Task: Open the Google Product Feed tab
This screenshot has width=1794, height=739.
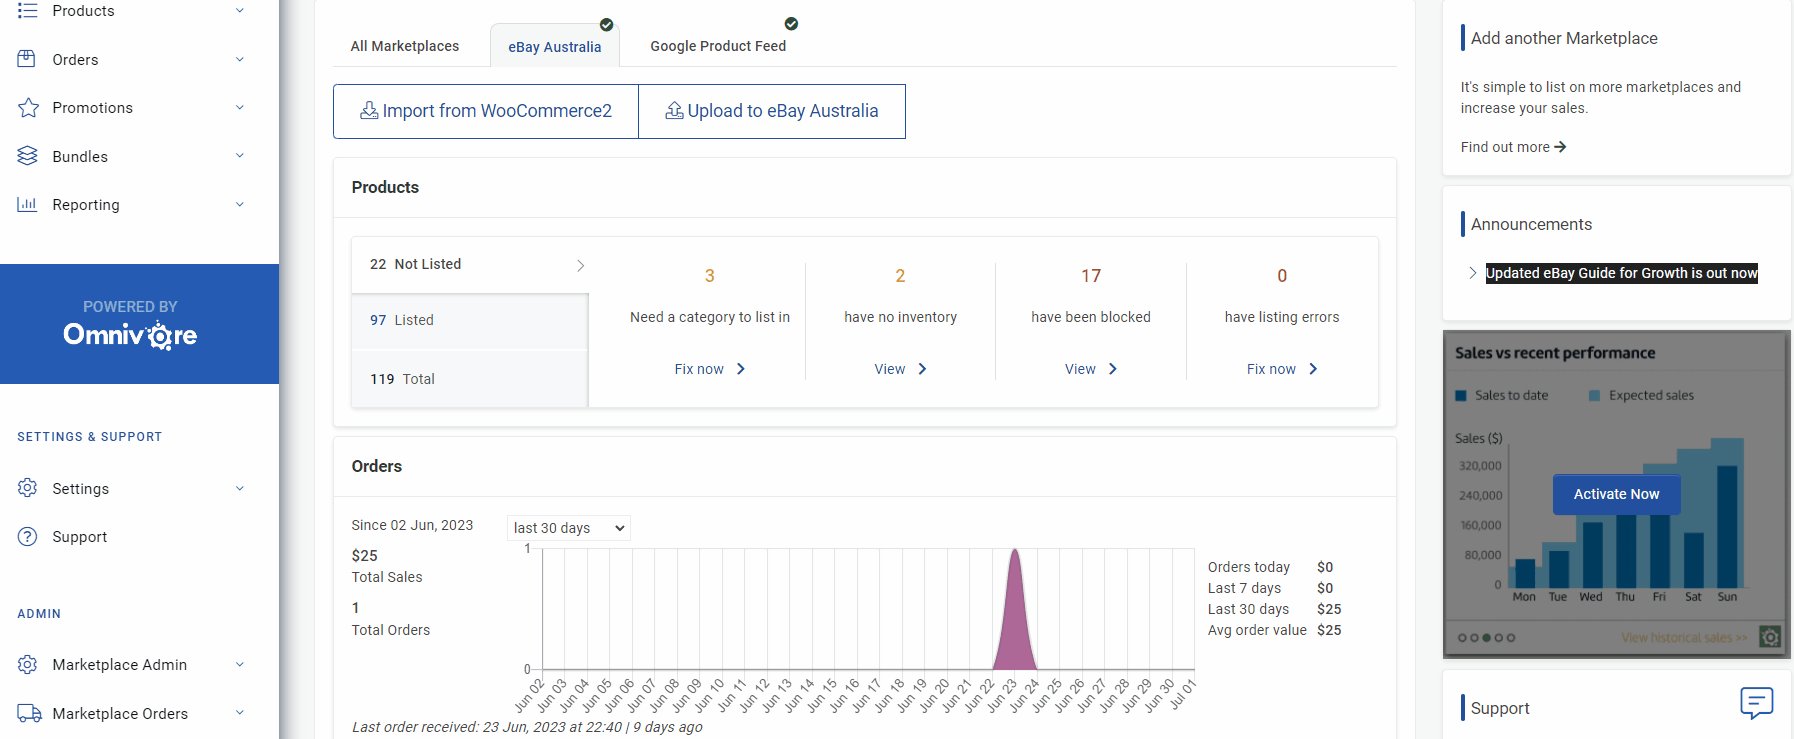Action: 718,46
